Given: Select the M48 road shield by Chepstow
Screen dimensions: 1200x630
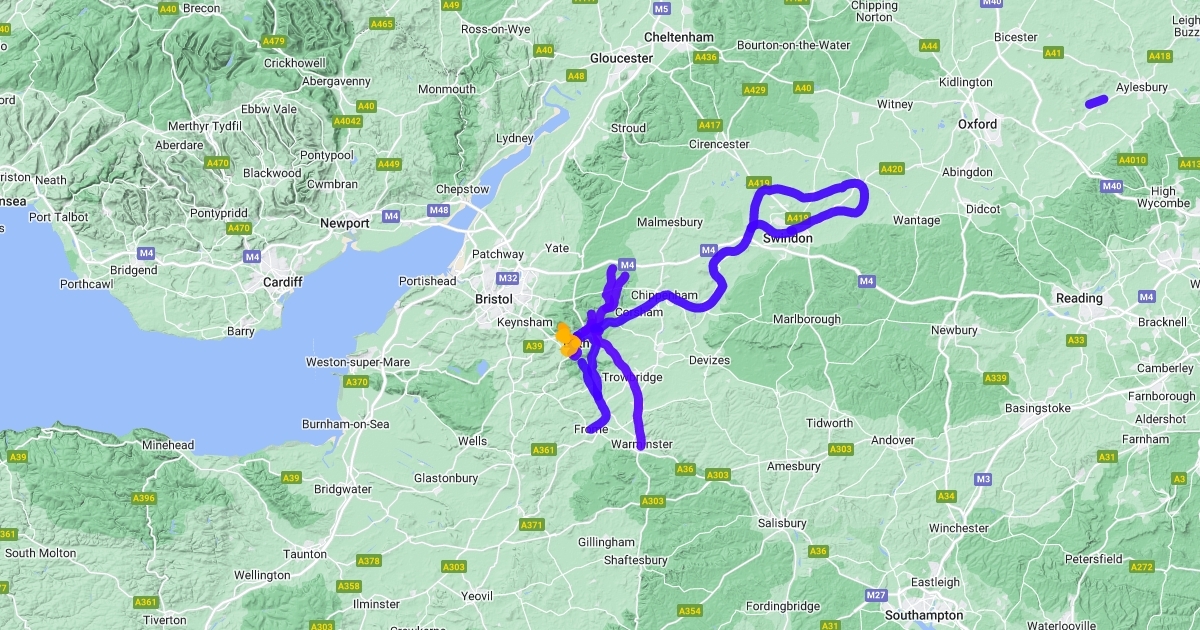Looking at the screenshot, I should click(438, 210).
